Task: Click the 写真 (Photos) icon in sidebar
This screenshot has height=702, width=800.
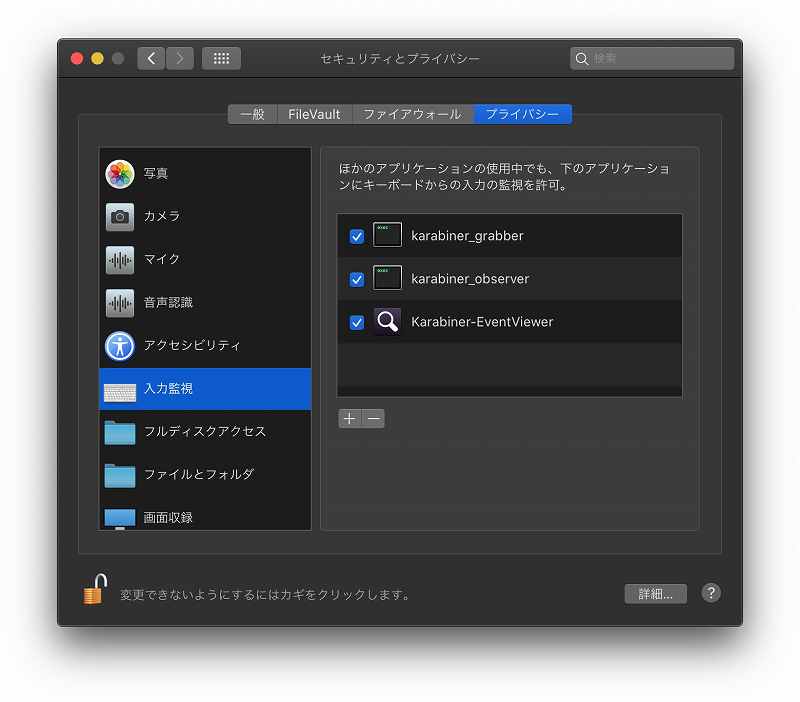Action: [119, 173]
